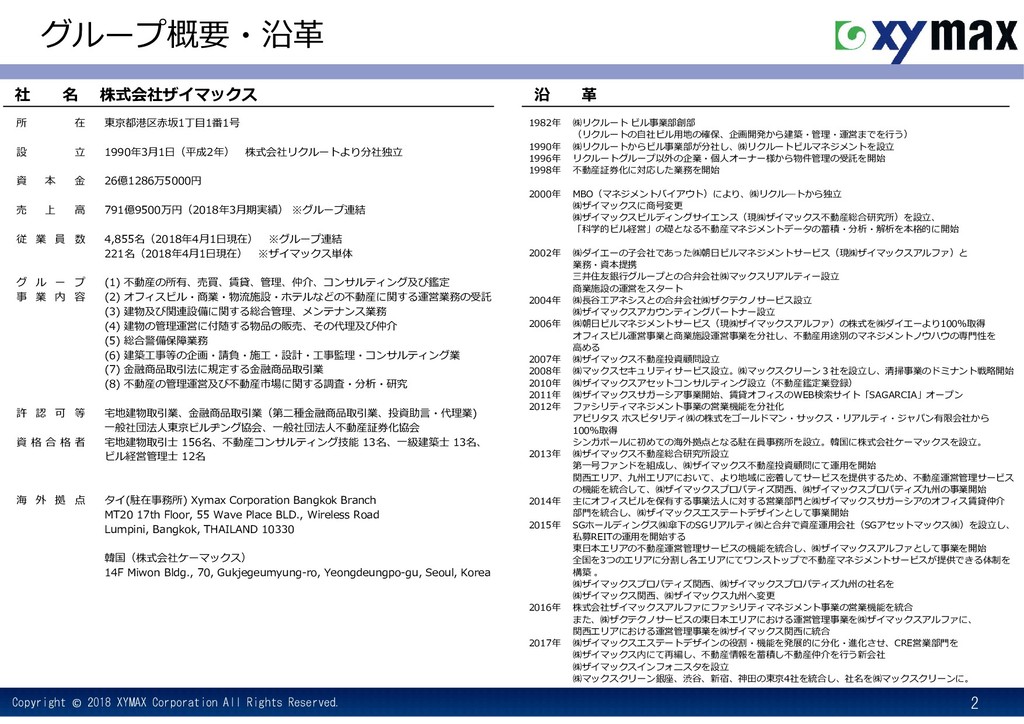Screen dimensions: 1024x724
Task: Click the 海外拠点 label
Action: (50, 500)
